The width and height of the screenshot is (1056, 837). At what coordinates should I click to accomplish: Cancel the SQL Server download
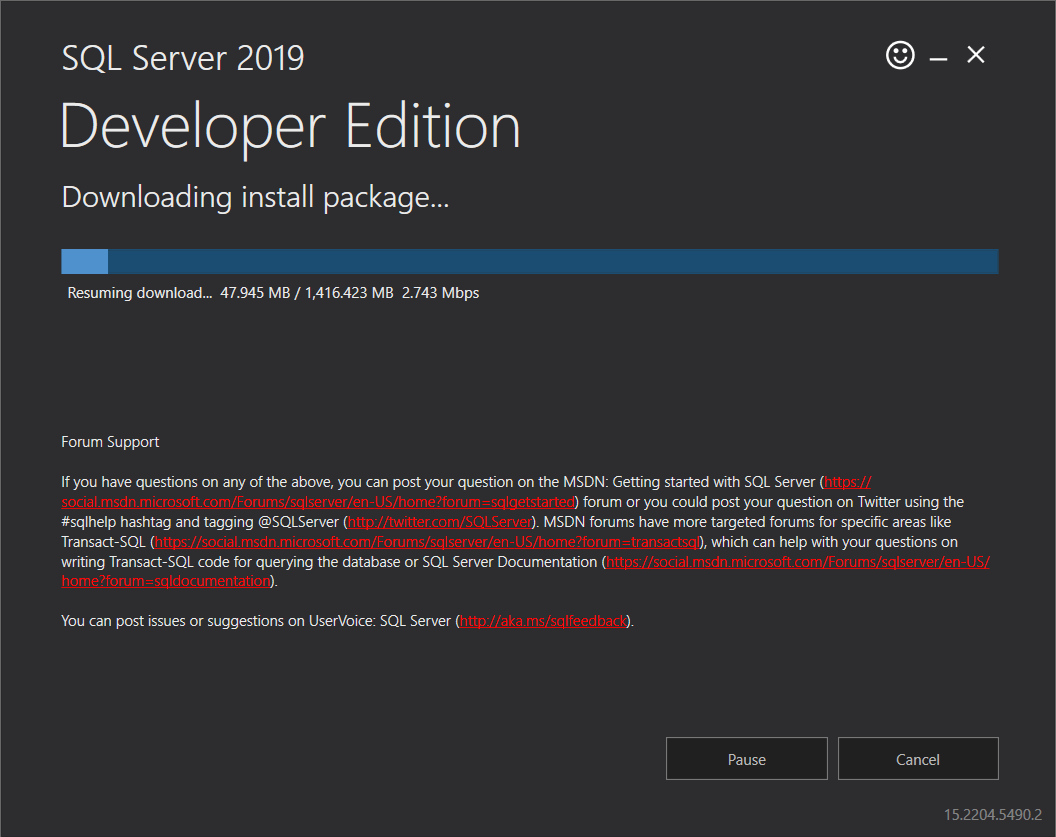click(x=918, y=759)
